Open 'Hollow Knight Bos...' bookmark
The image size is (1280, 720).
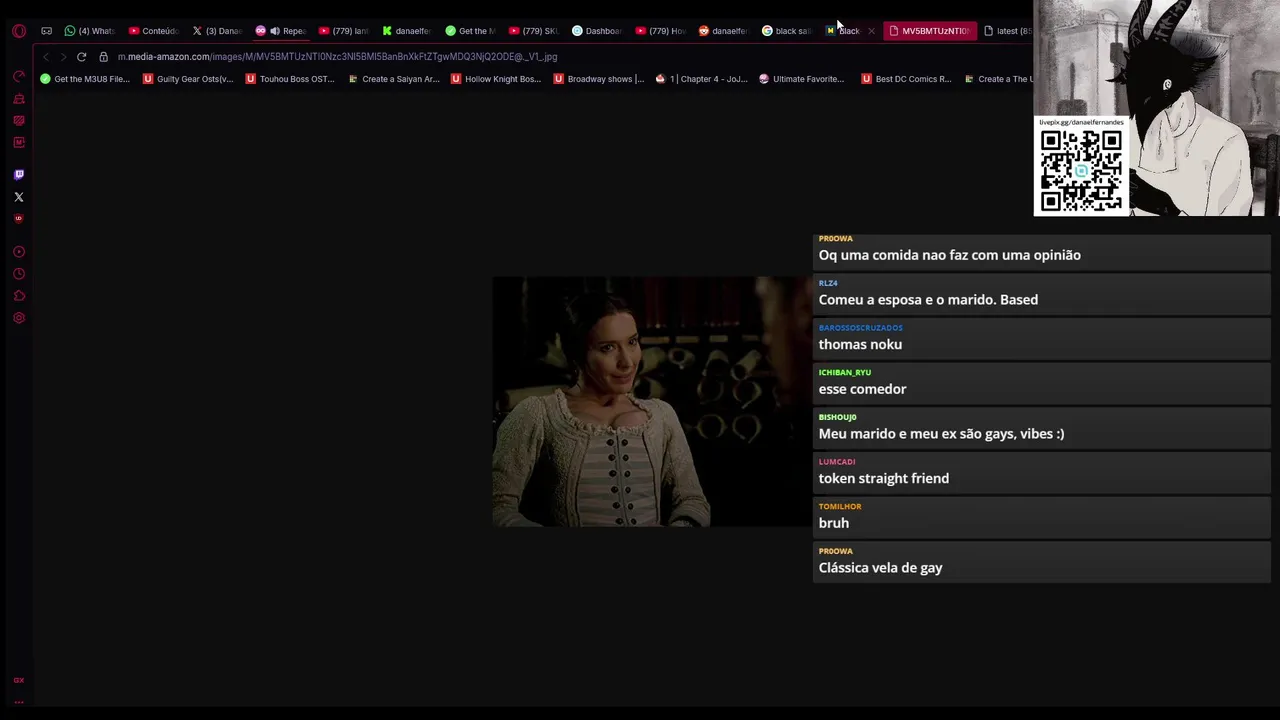pyautogui.click(x=496, y=79)
